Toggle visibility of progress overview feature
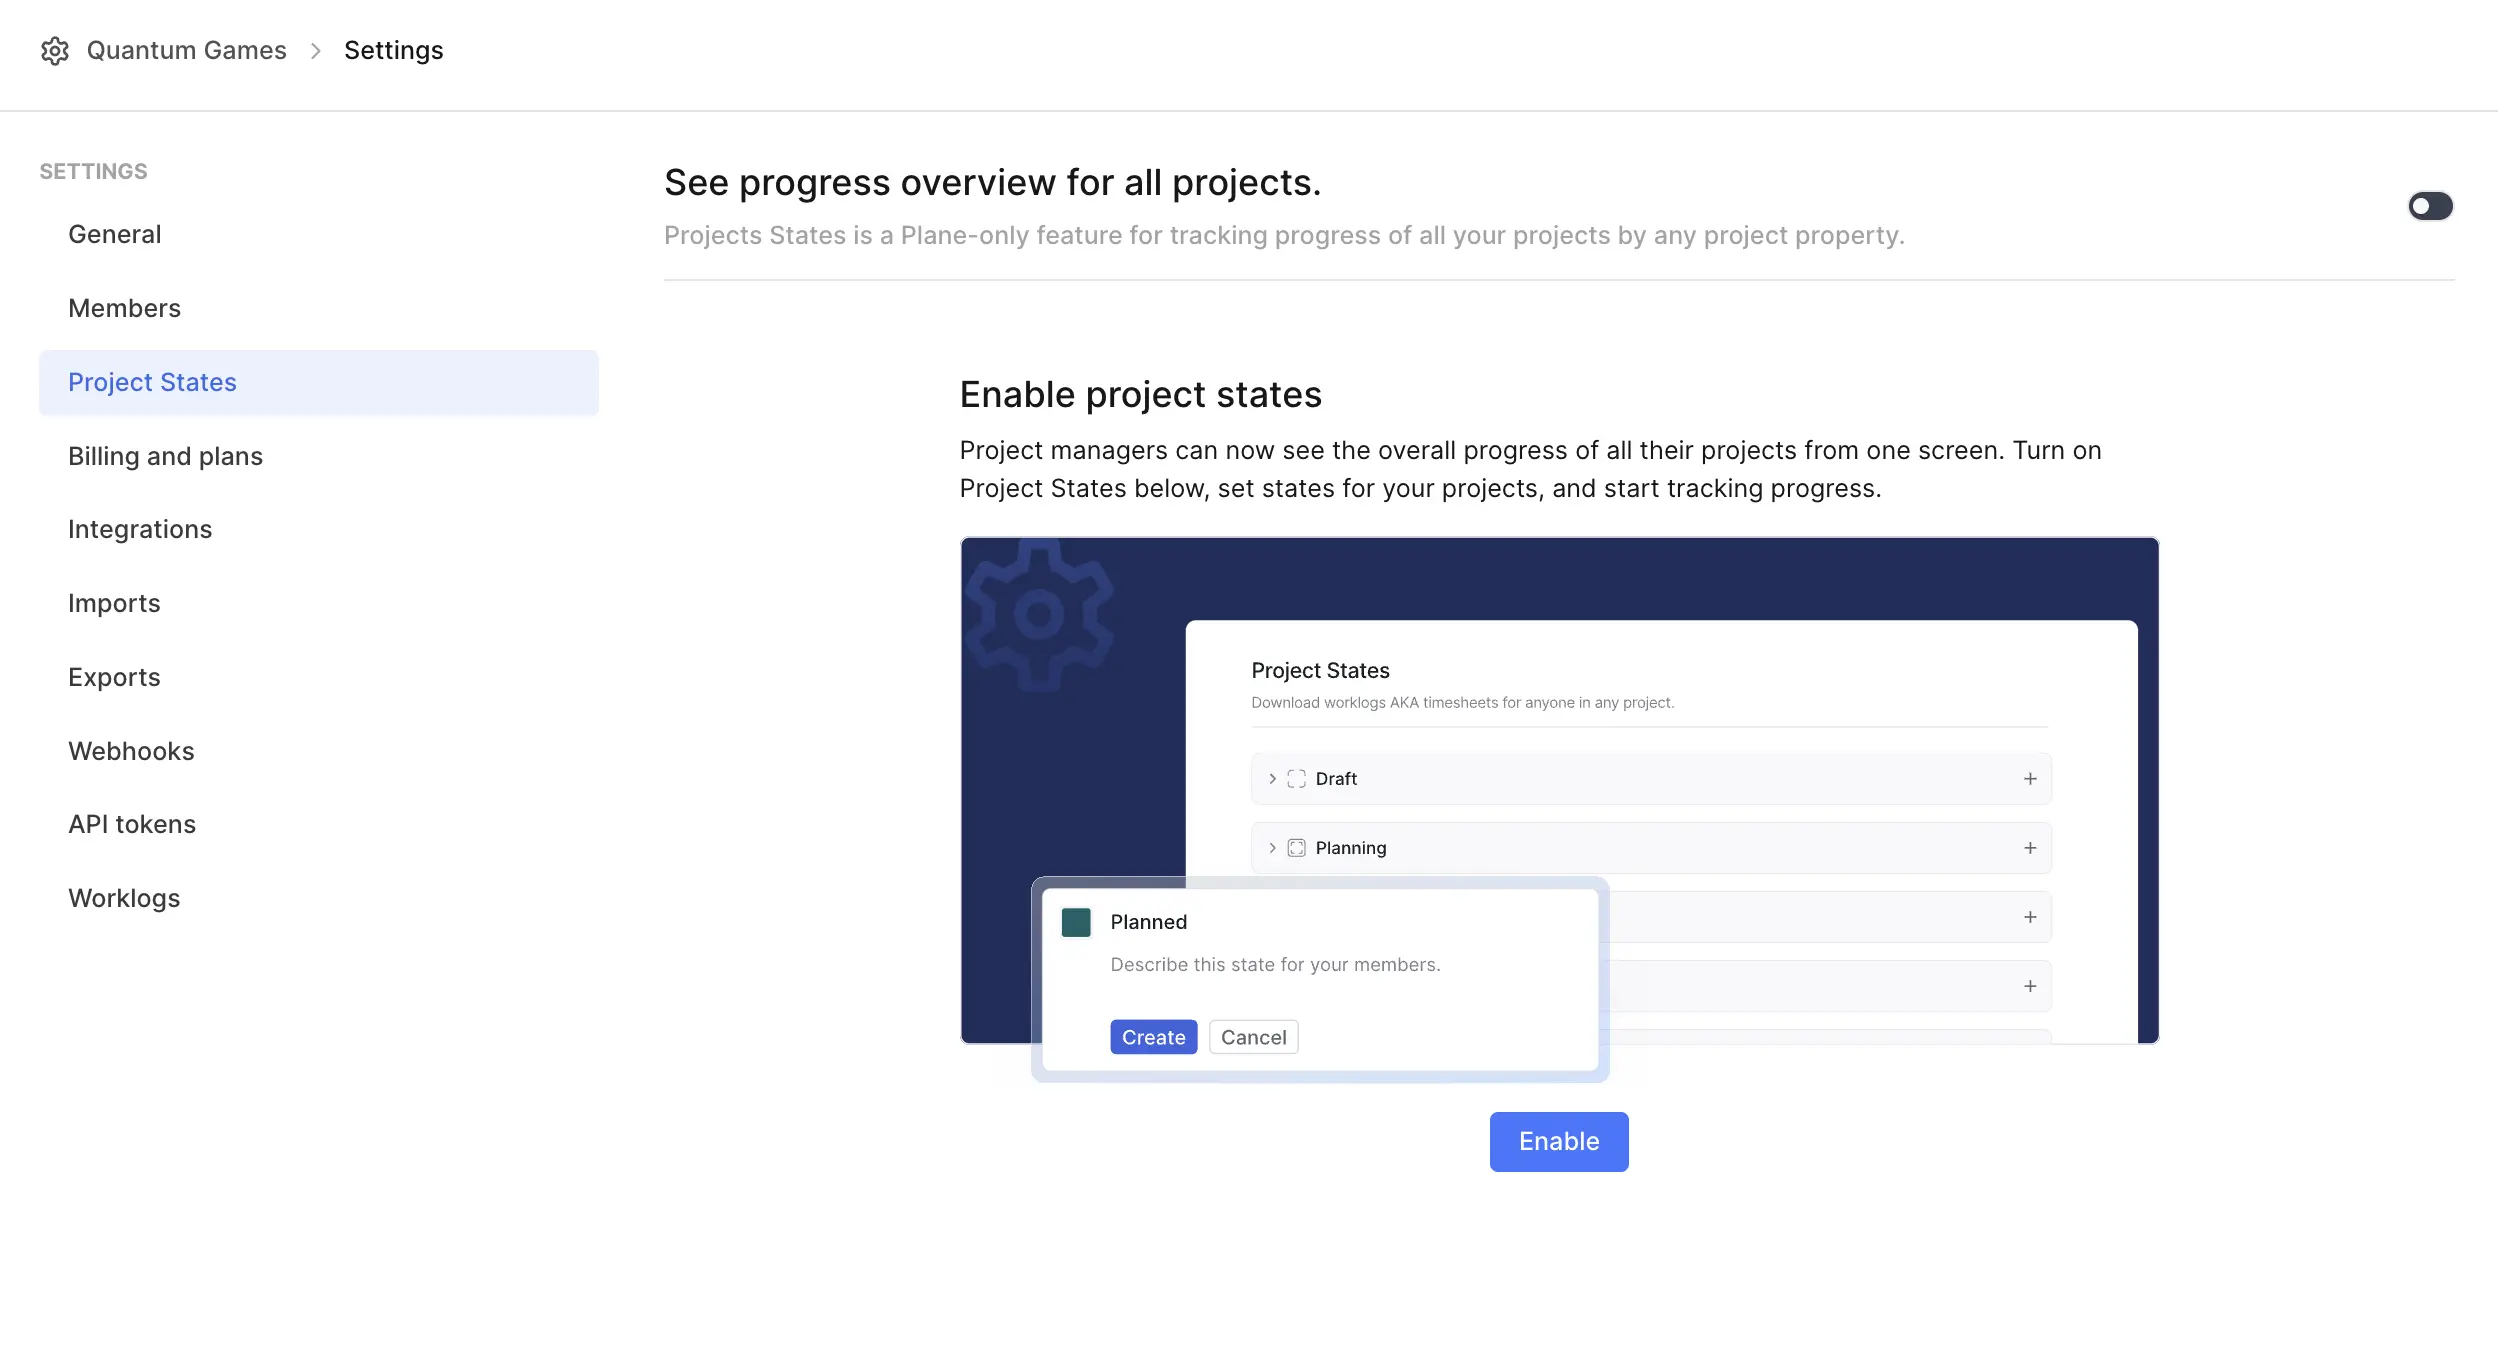This screenshot has height=1346, width=2498. [x=2432, y=204]
